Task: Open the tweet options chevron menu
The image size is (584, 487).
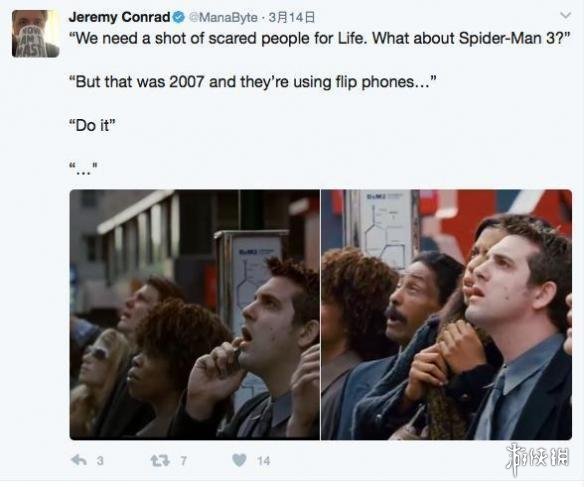Action: tap(566, 16)
